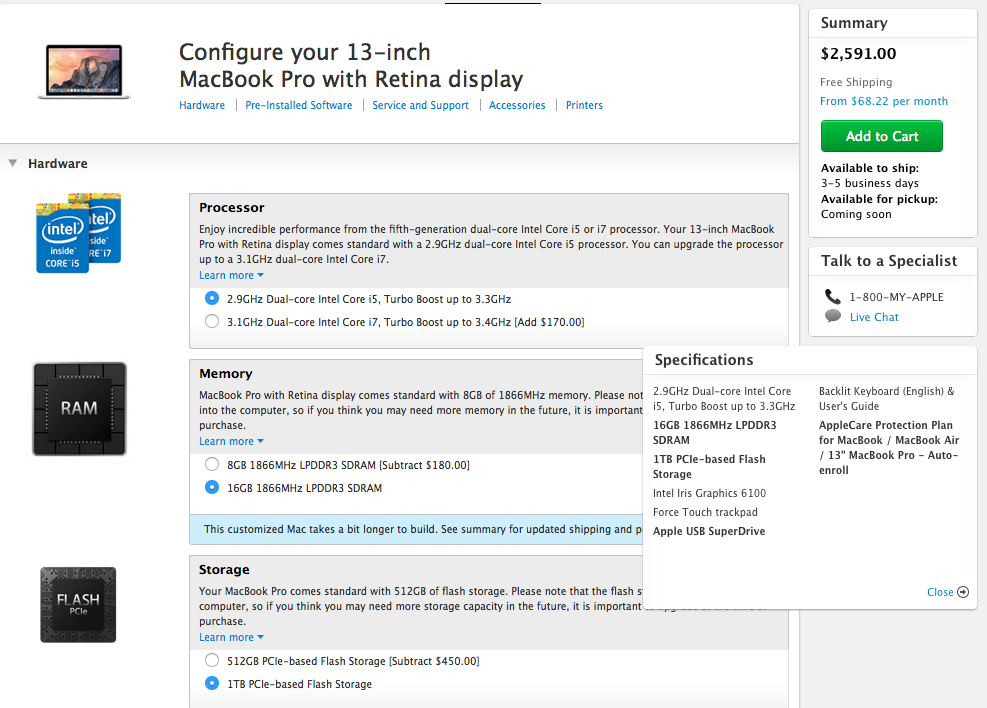The width and height of the screenshot is (987, 708).
Task: Click Intel Iris Graphics 6100 spec line
Action: pos(709,493)
